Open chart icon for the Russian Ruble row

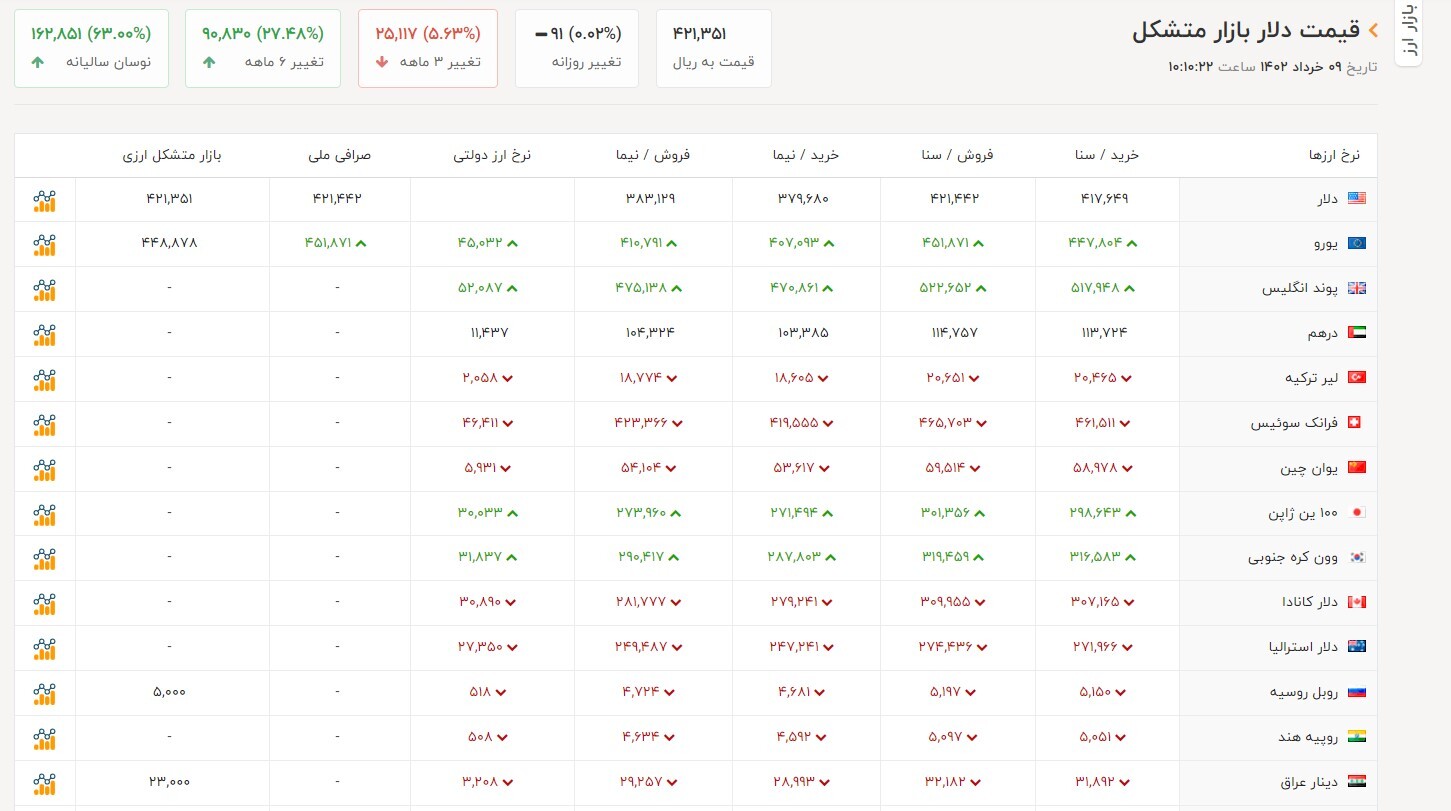pyautogui.click(x=44, y=693)
